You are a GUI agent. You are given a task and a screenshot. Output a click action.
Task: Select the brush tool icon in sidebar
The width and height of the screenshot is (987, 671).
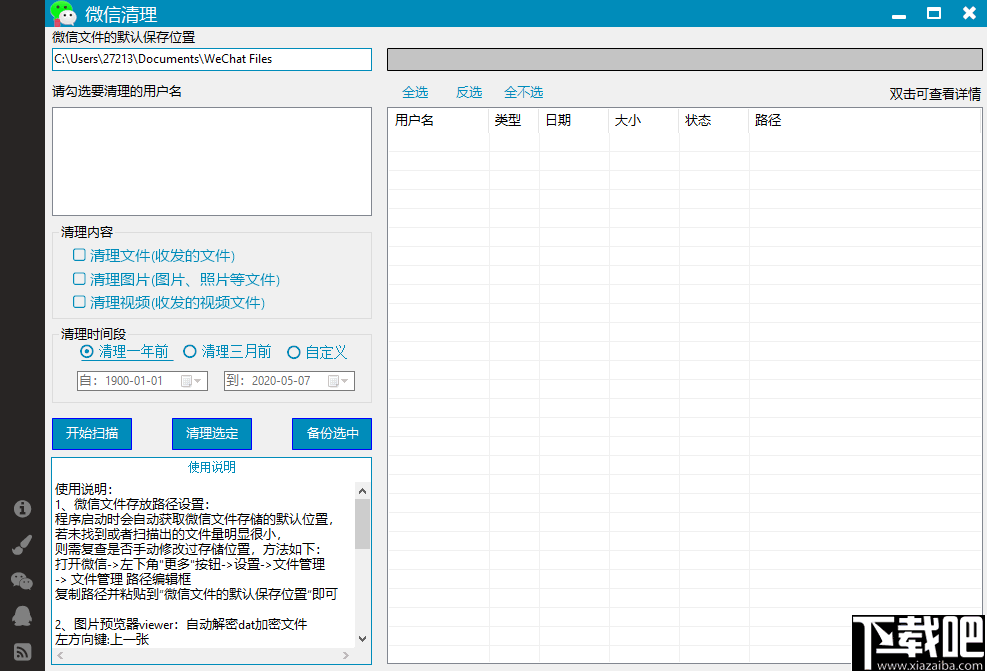21,545
